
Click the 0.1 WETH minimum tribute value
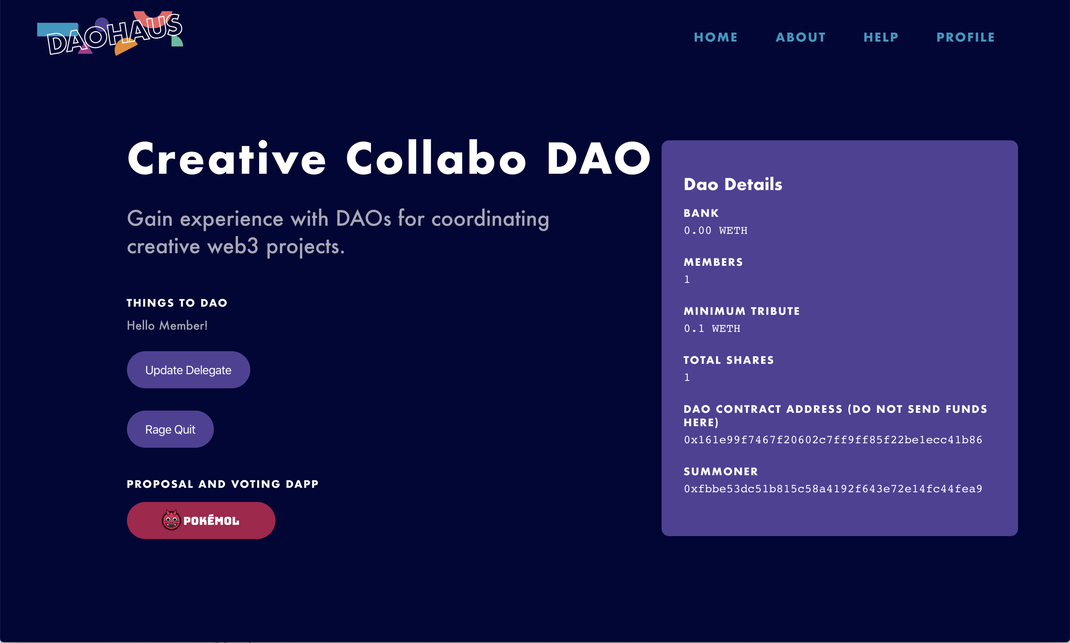point(712,328)
